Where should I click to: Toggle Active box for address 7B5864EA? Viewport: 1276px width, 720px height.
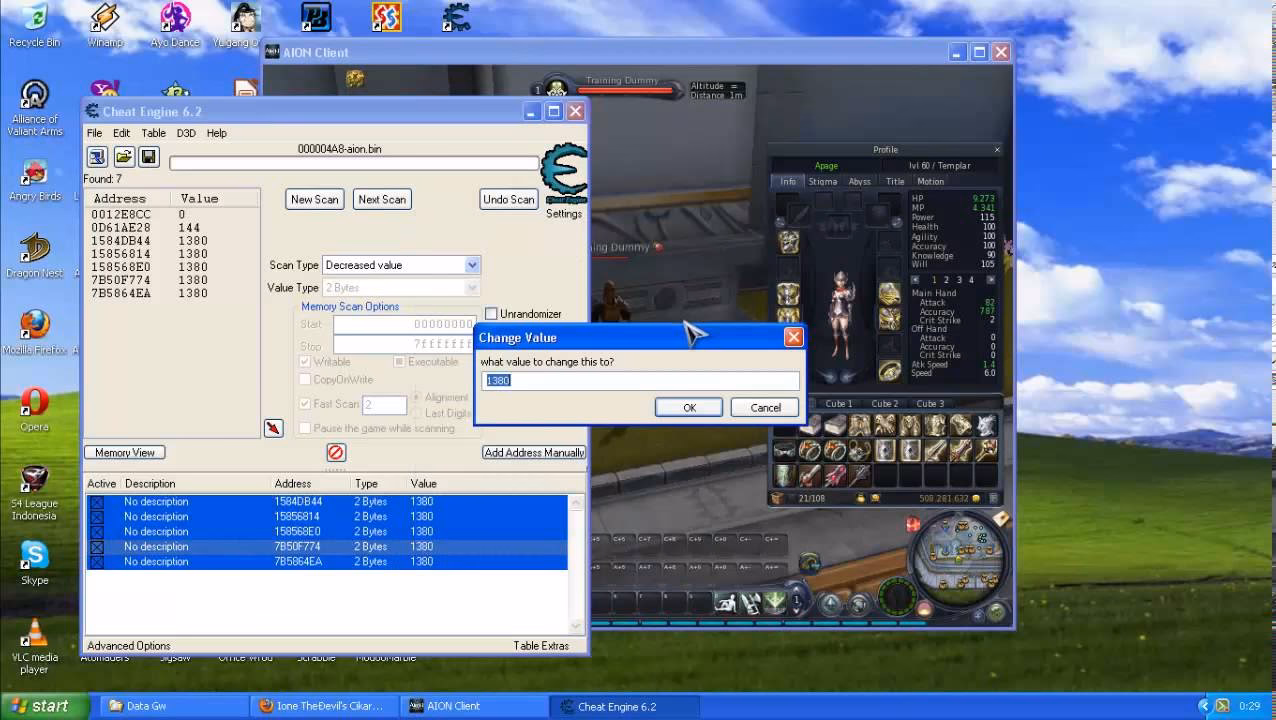point(97,562)
